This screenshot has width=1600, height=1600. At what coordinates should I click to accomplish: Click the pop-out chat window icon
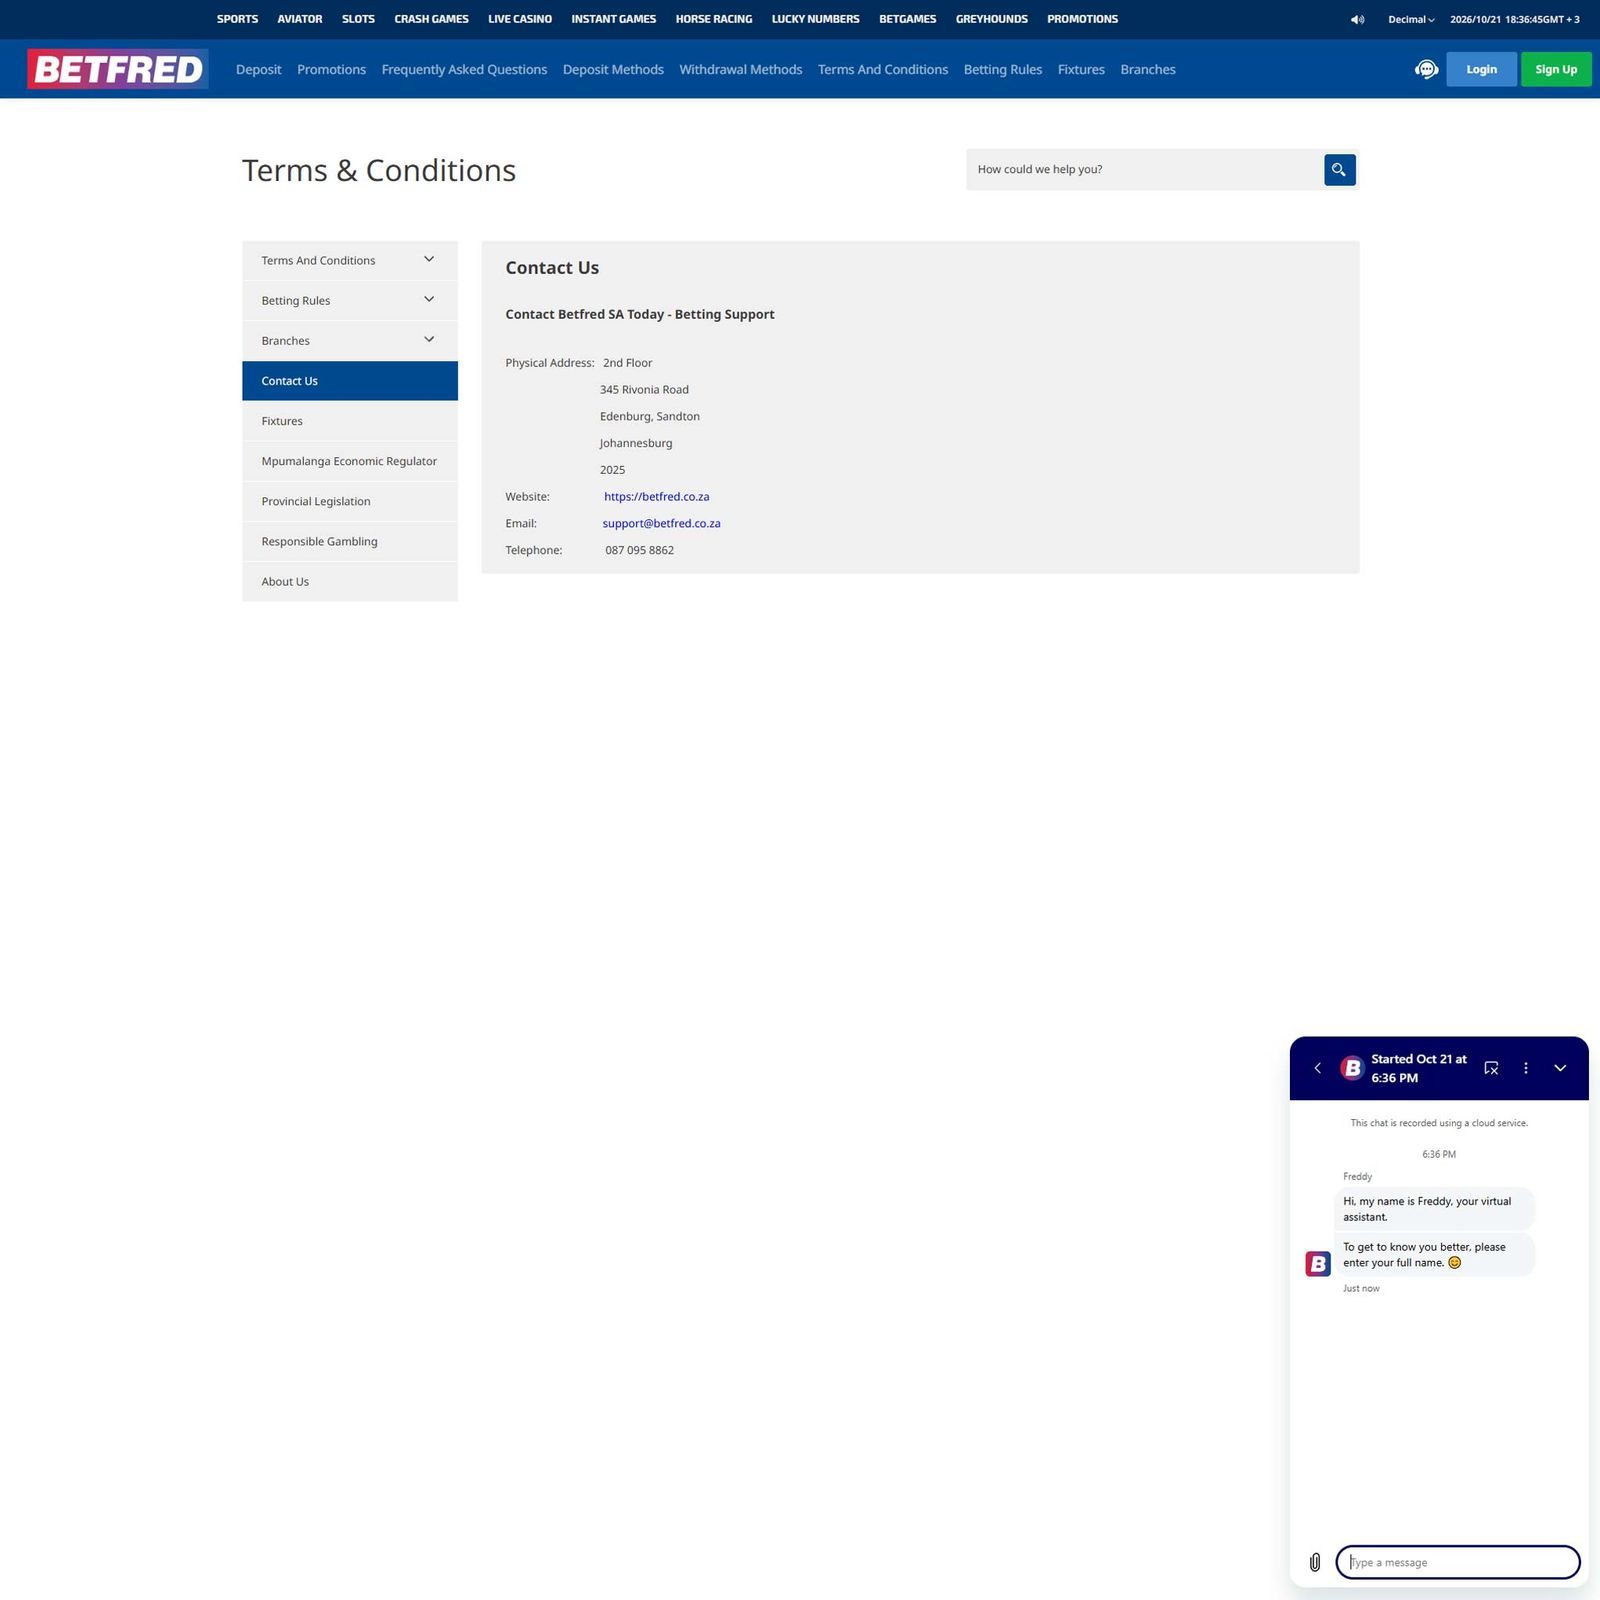[1491, 1068]
